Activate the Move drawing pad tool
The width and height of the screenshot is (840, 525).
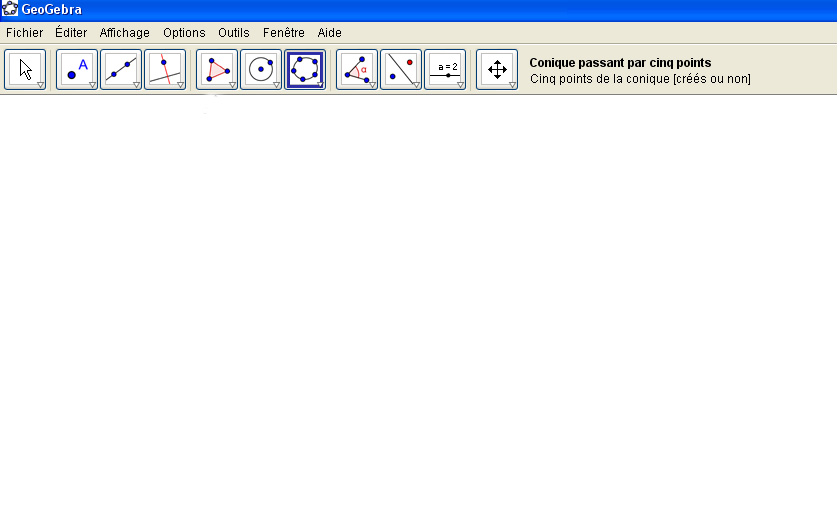click(x=496, y=69)
